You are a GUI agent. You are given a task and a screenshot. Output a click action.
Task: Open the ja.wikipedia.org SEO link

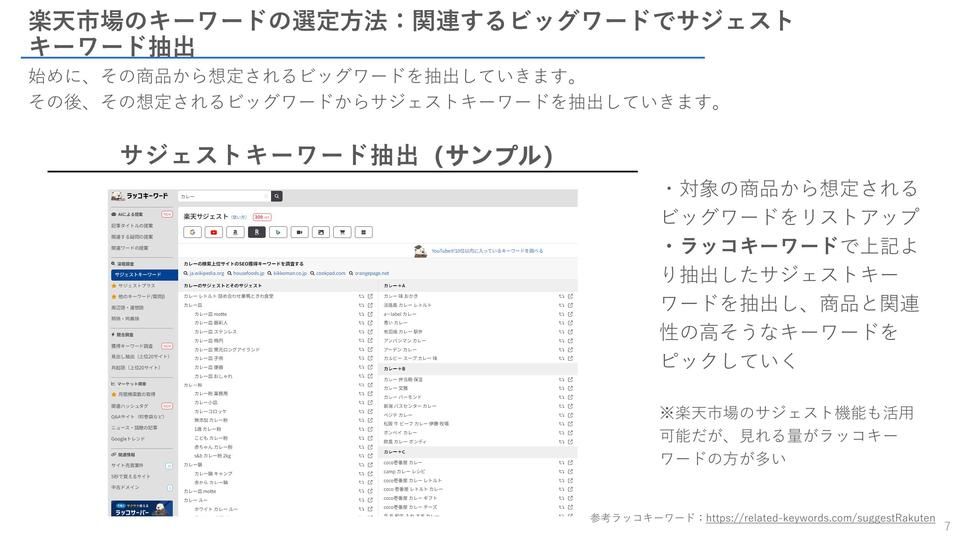pyautogui.click(x=206, y=273)
